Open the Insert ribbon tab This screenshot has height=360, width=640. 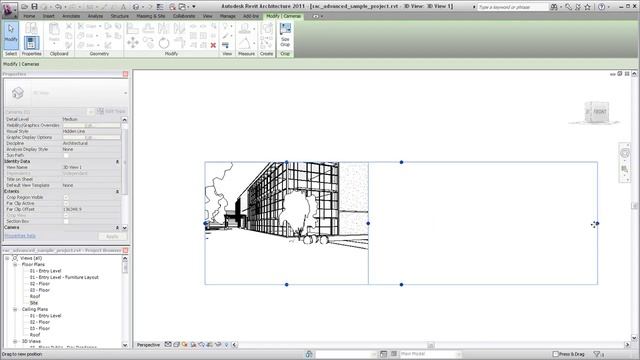pos(49,16)
